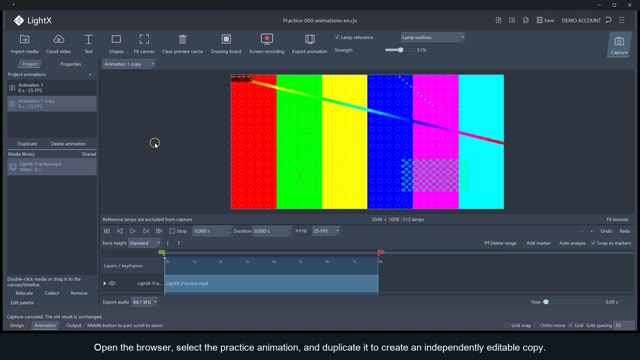The image size is (640, 360).
Task: Open the Cloud video tool
Action: coord(58,44)
